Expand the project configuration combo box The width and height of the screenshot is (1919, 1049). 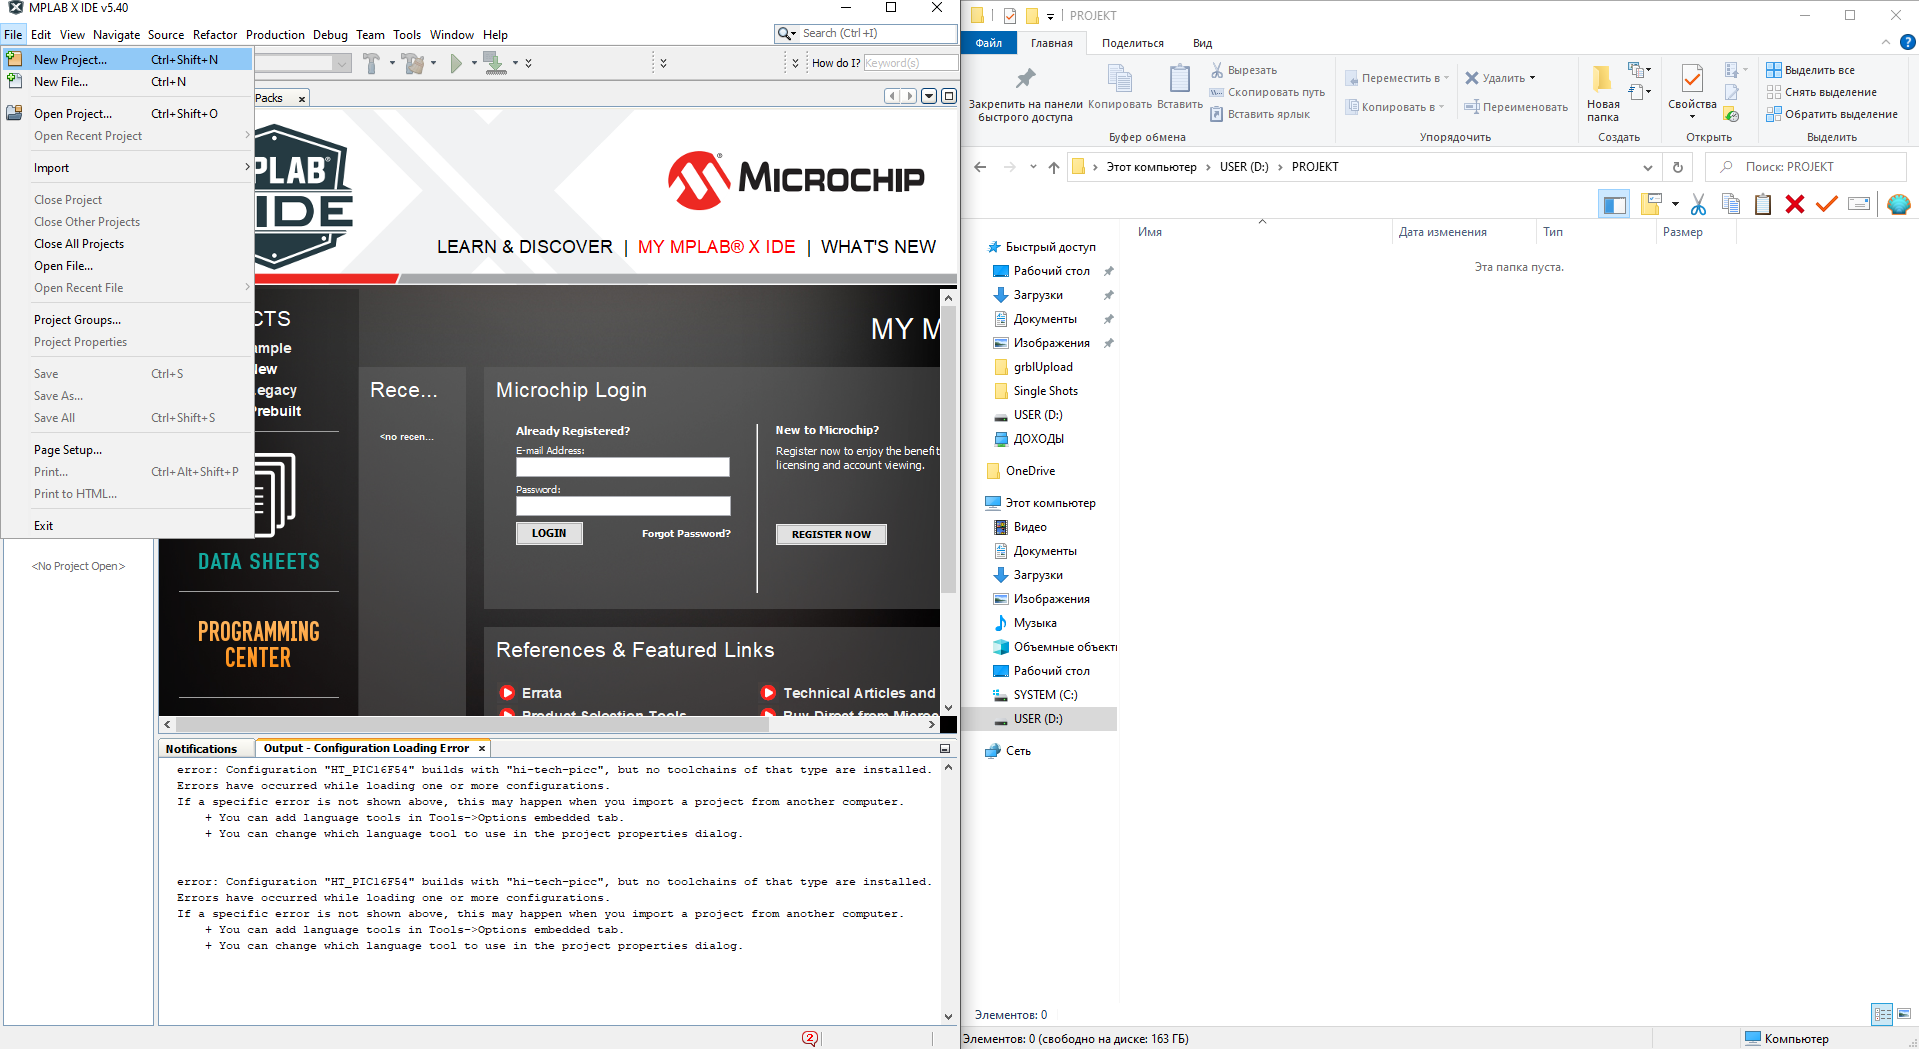pyautogui.click(x=342, y=63)
